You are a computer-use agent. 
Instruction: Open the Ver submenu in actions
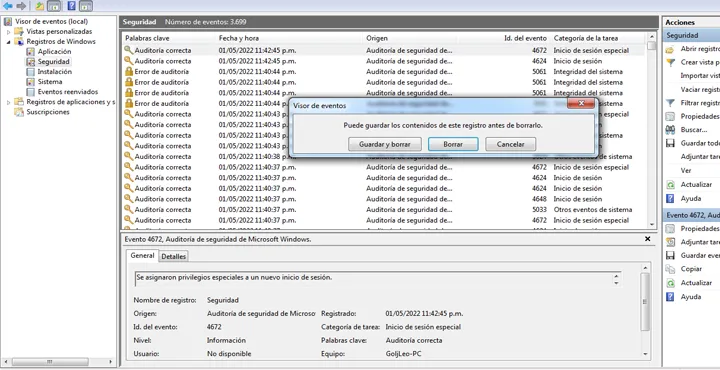(686, 170)
